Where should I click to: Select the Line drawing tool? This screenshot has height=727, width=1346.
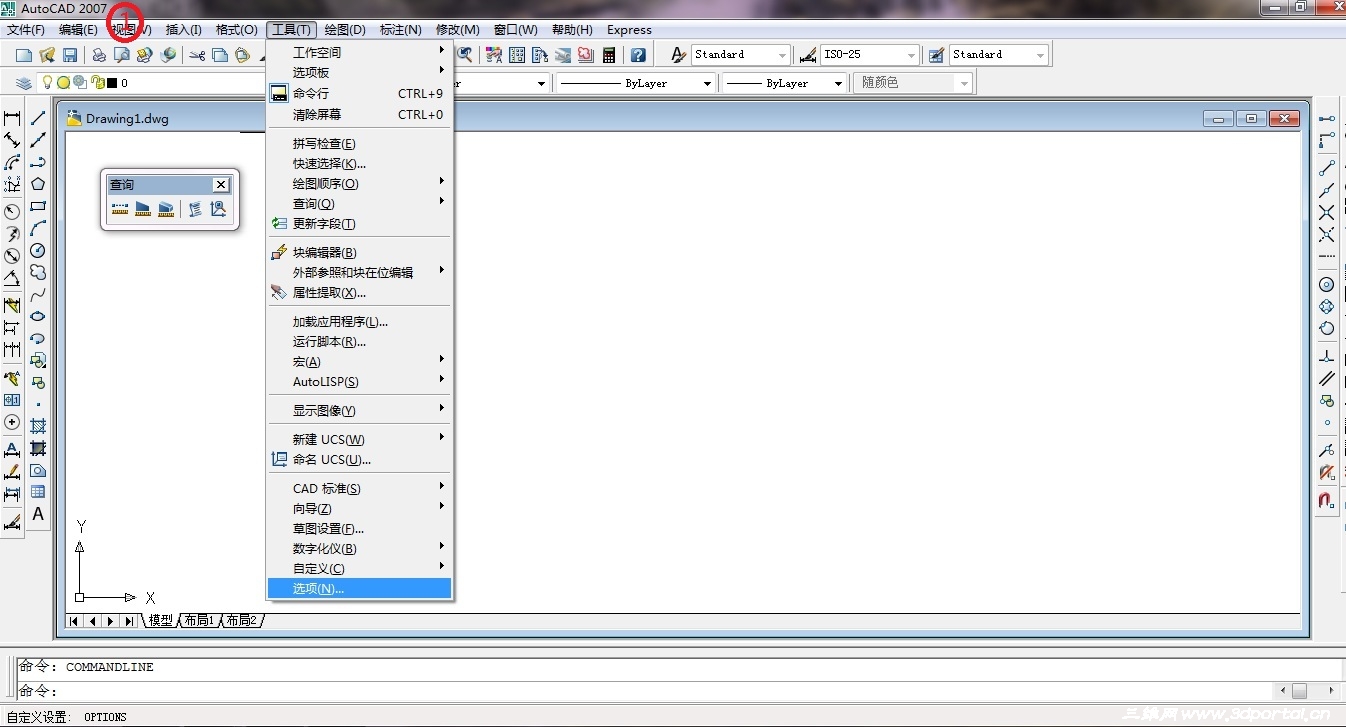point(38,119)
